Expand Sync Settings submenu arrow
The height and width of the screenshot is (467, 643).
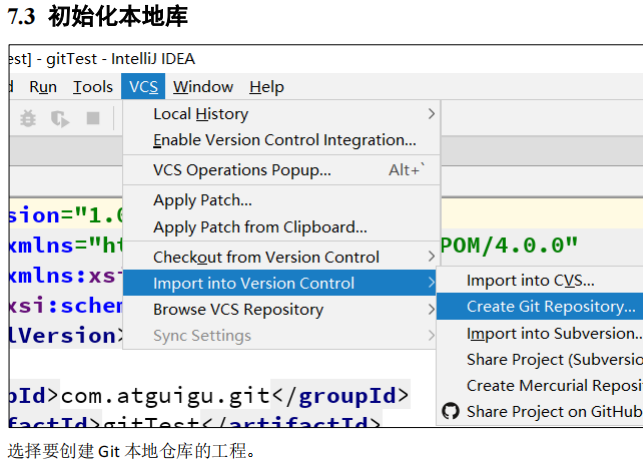431,335
